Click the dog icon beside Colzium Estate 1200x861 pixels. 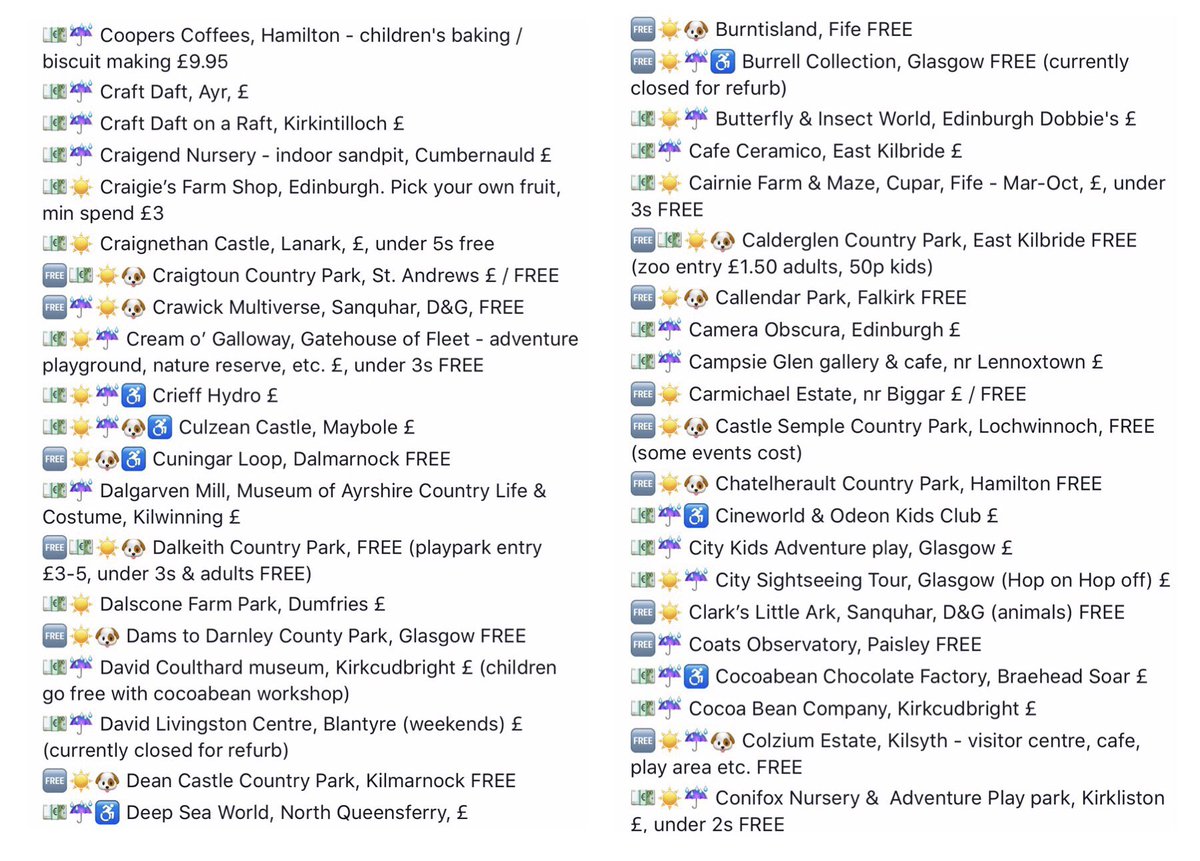click(722, 742)
